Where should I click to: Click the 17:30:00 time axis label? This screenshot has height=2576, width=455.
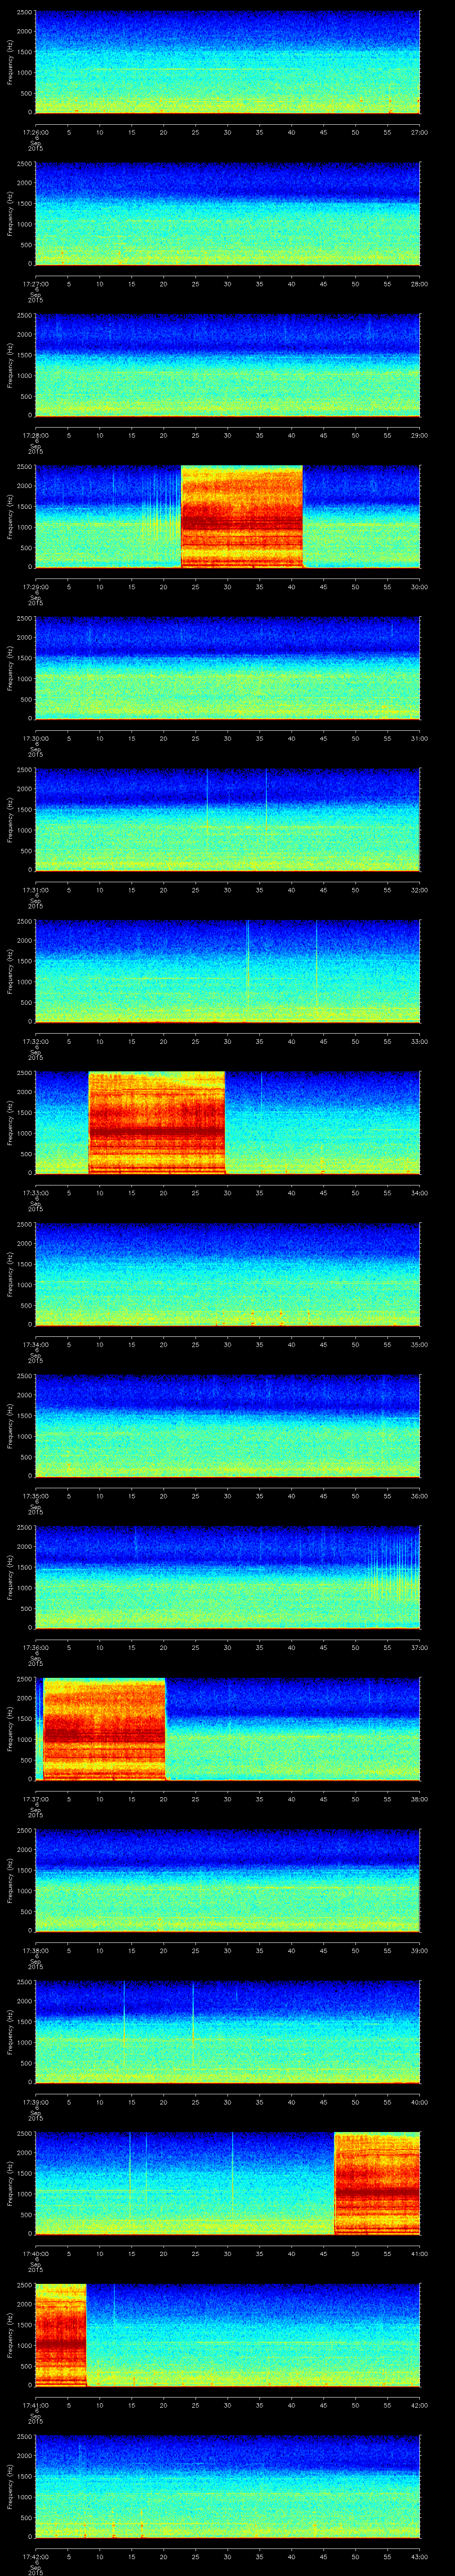point(35,738)
